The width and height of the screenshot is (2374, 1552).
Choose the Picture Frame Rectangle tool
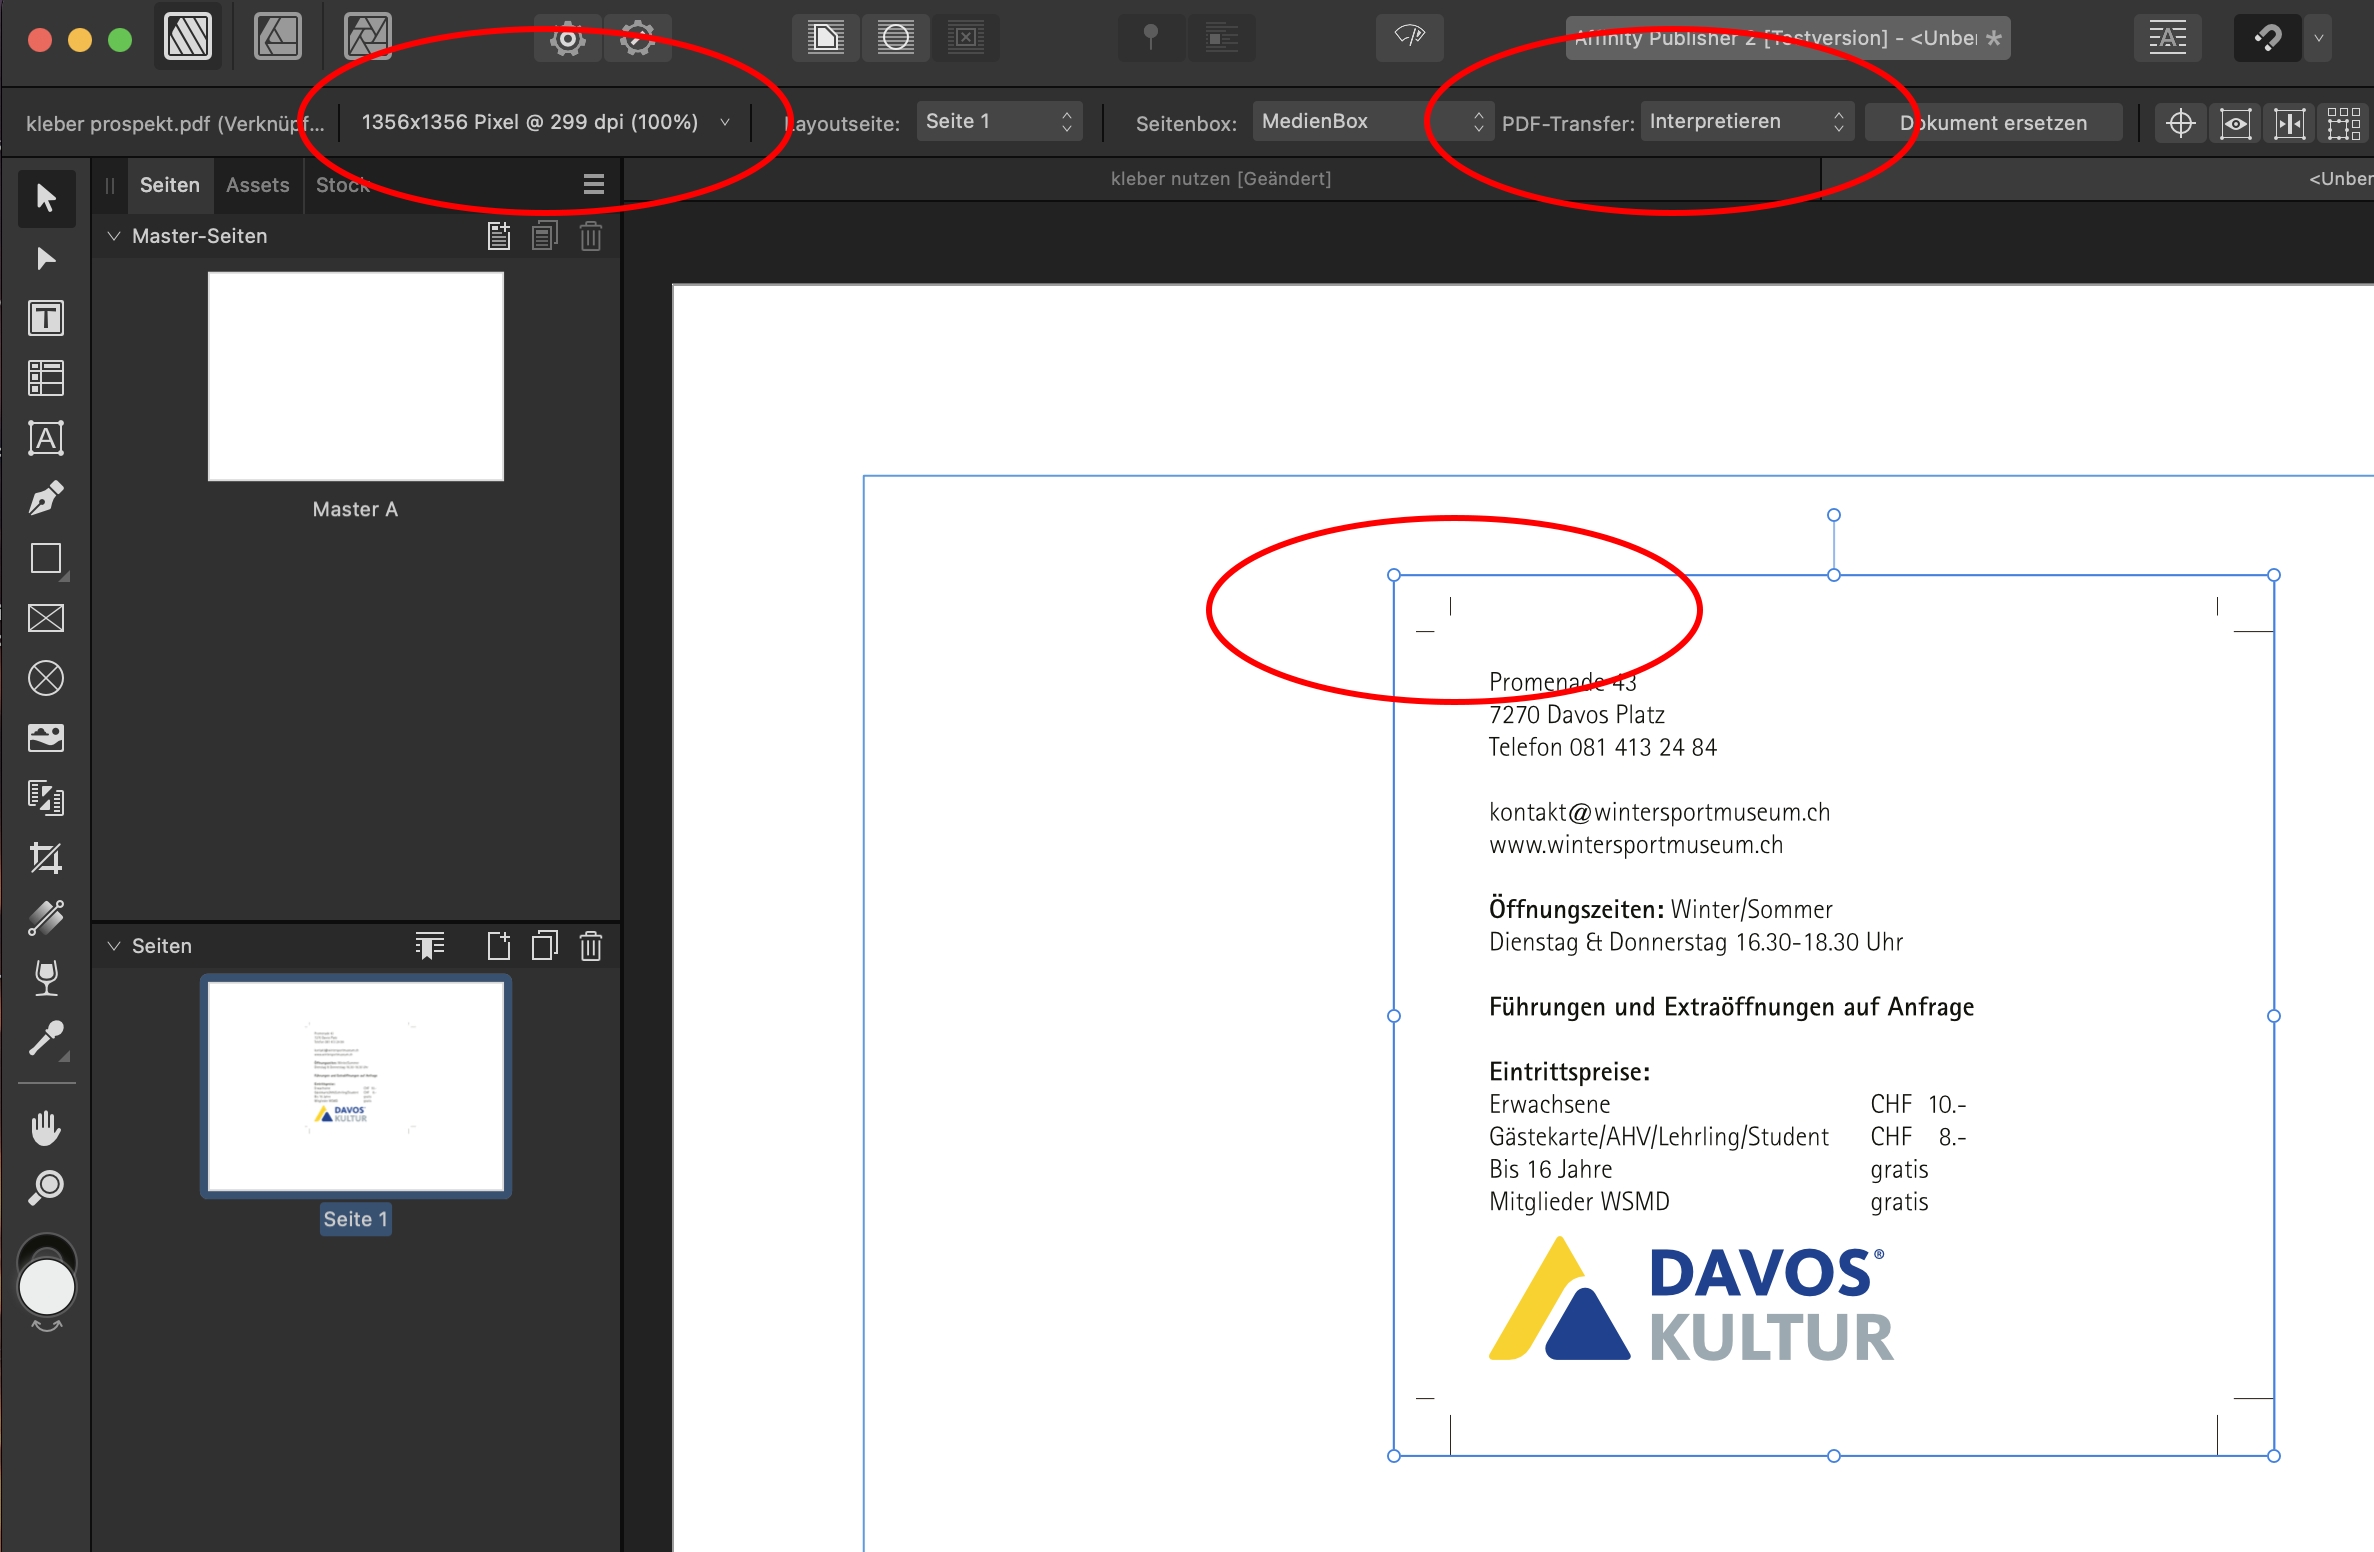[46, 618]
